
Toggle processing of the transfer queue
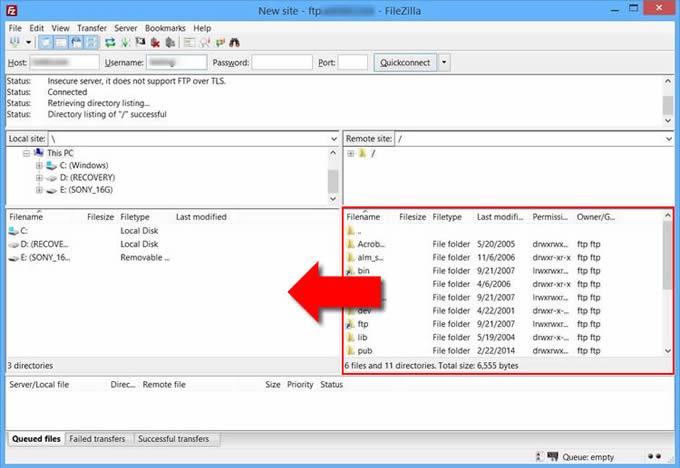pyautogui.click(x=125, y=43)
